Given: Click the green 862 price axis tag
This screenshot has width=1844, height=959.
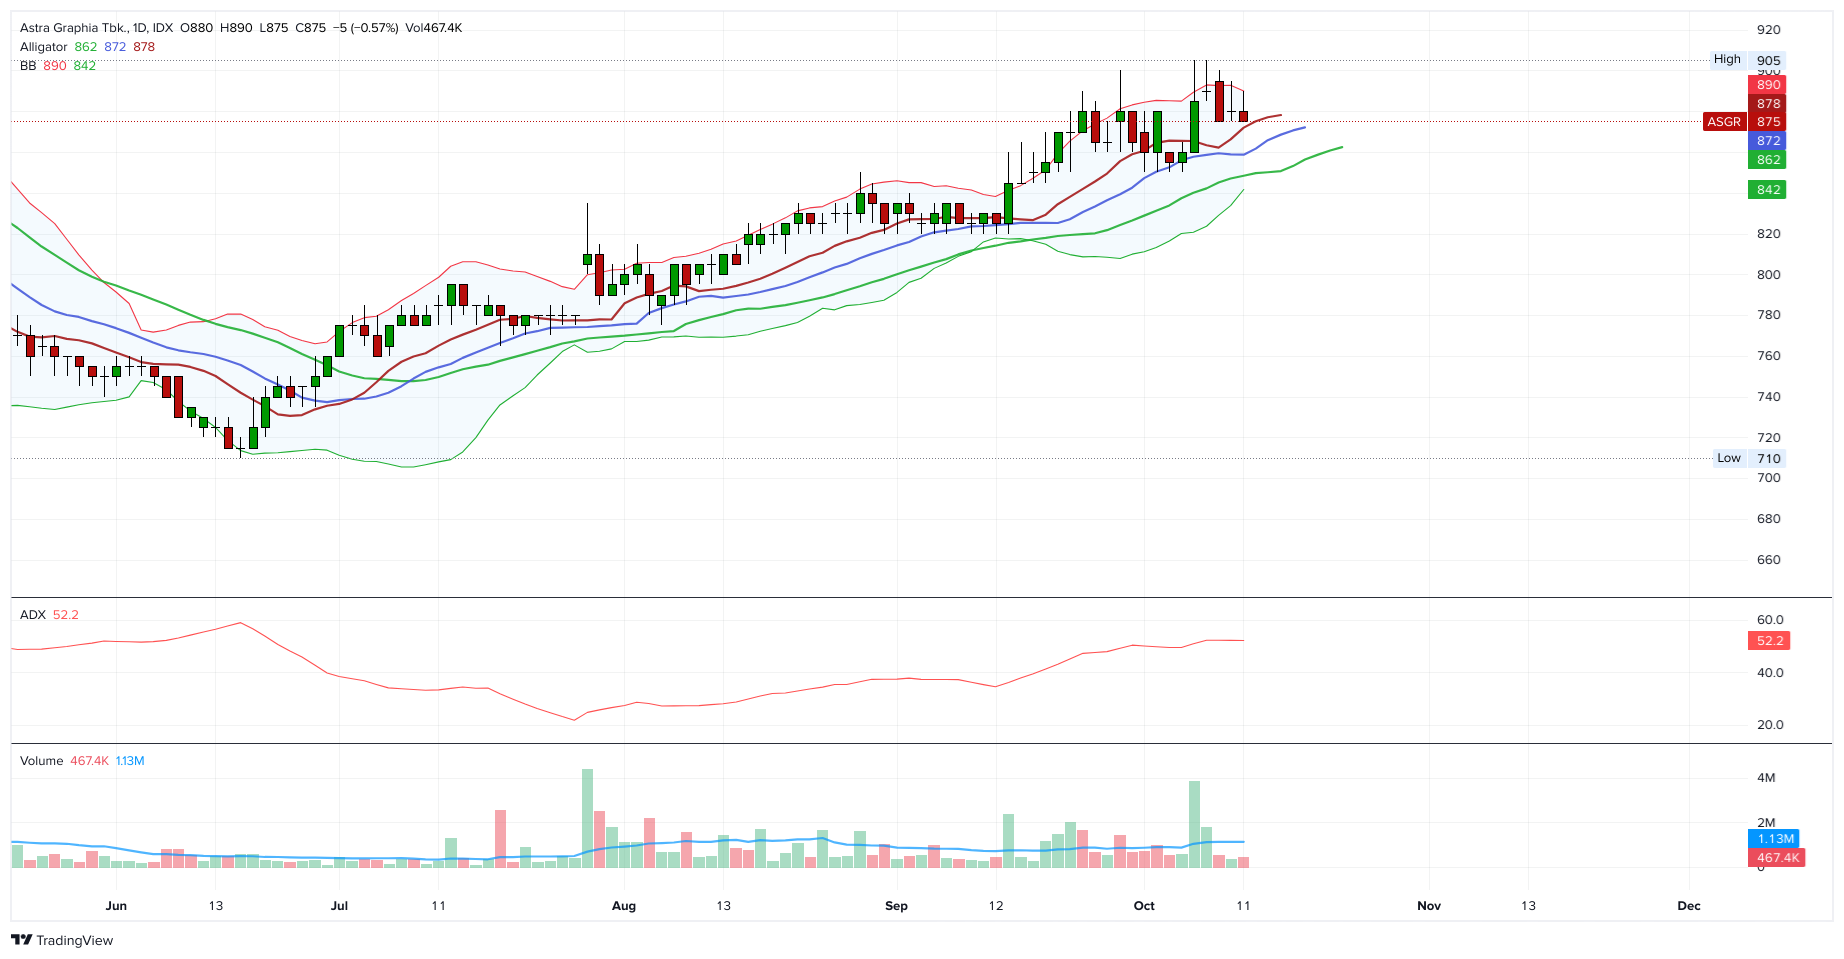Looking at the screenshot, I should click(x=1768, y=160).
